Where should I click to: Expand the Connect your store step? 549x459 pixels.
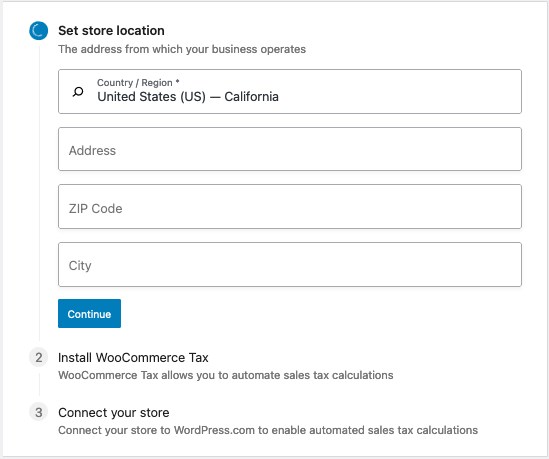click(x=114, y=412)
